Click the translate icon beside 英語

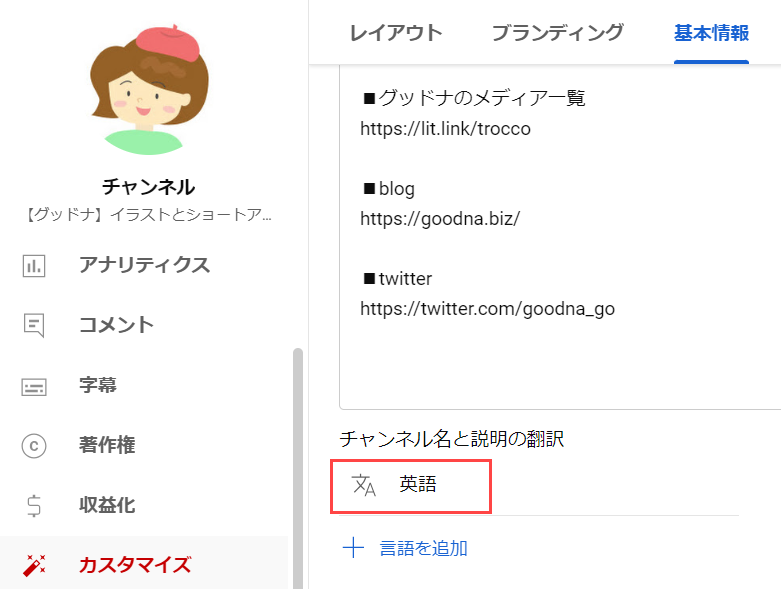365,485
